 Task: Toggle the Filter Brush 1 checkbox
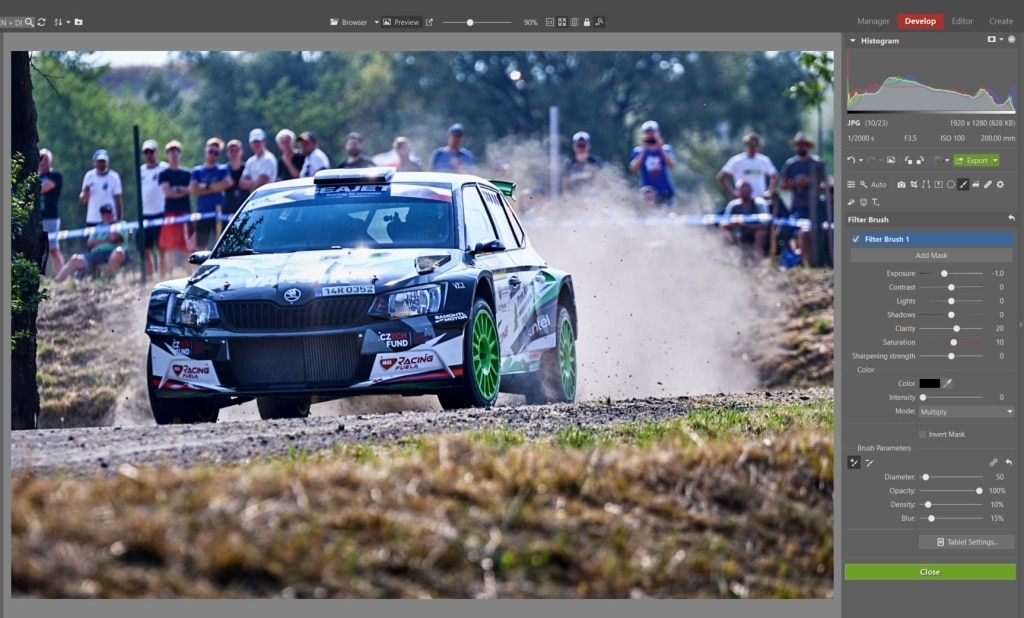(x=856, y=239)
